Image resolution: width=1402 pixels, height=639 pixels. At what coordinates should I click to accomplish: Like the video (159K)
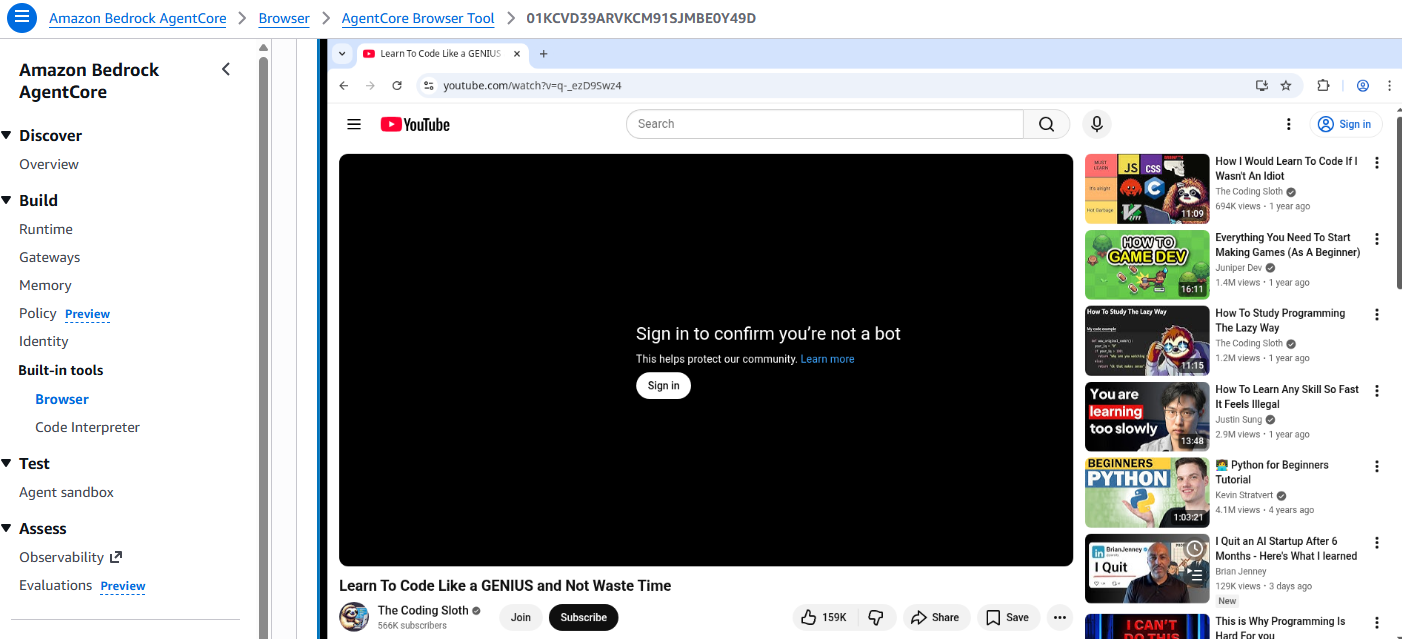[826, 617]
